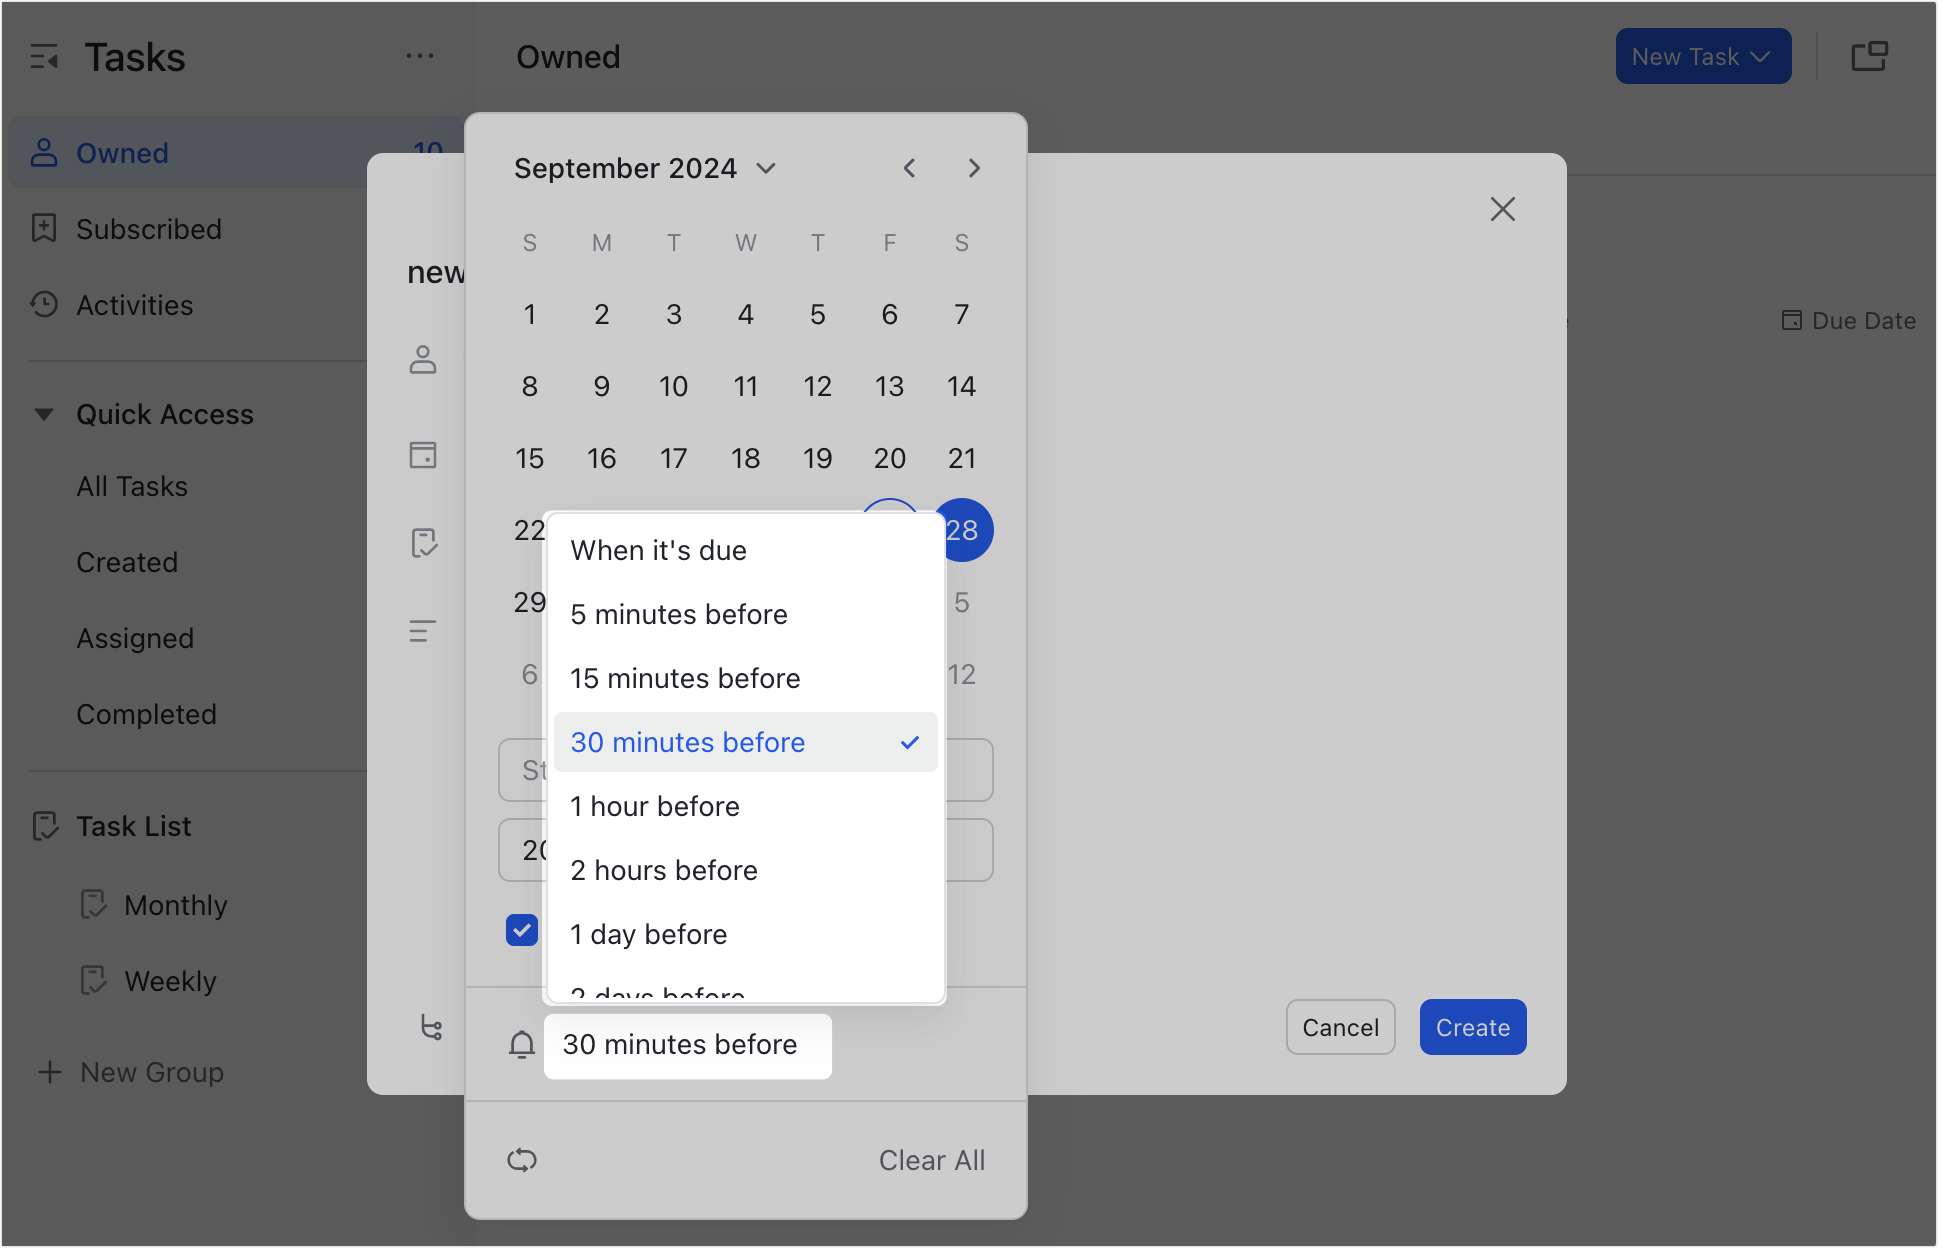Select the assignee icon in the task dialog
The image size is (1938, 1248).
tap(423, 362)
